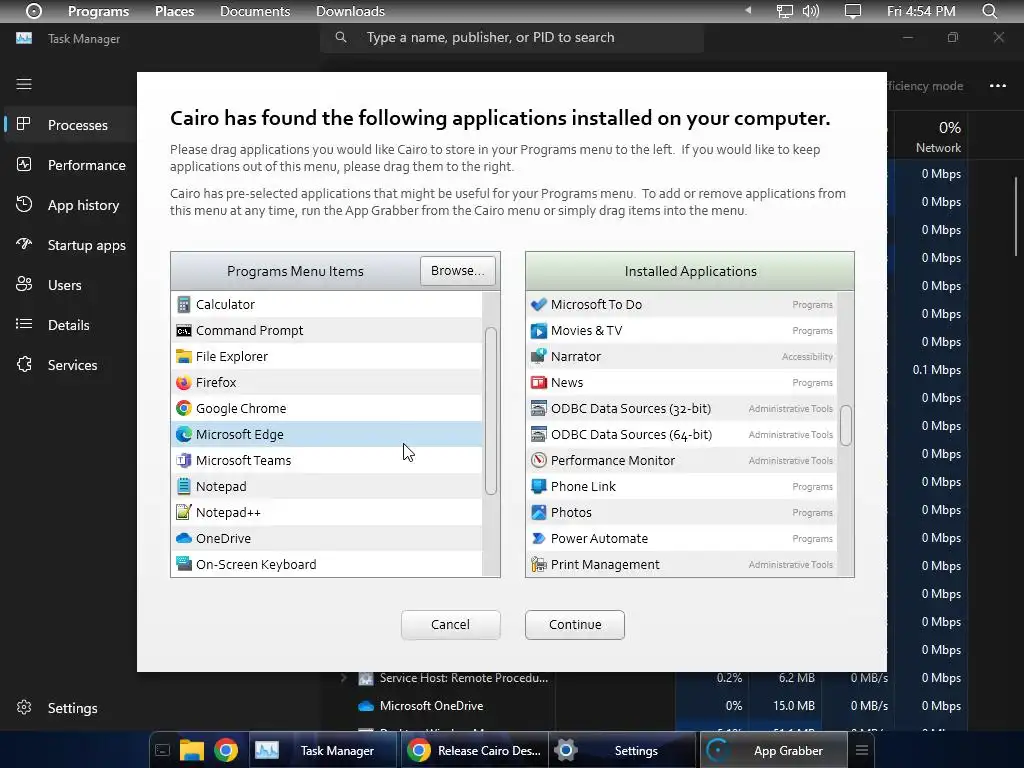1024x768 pixels.
Task: Click the OneDrive cloud icon in Programs list
Action: (x=184, y=538)
